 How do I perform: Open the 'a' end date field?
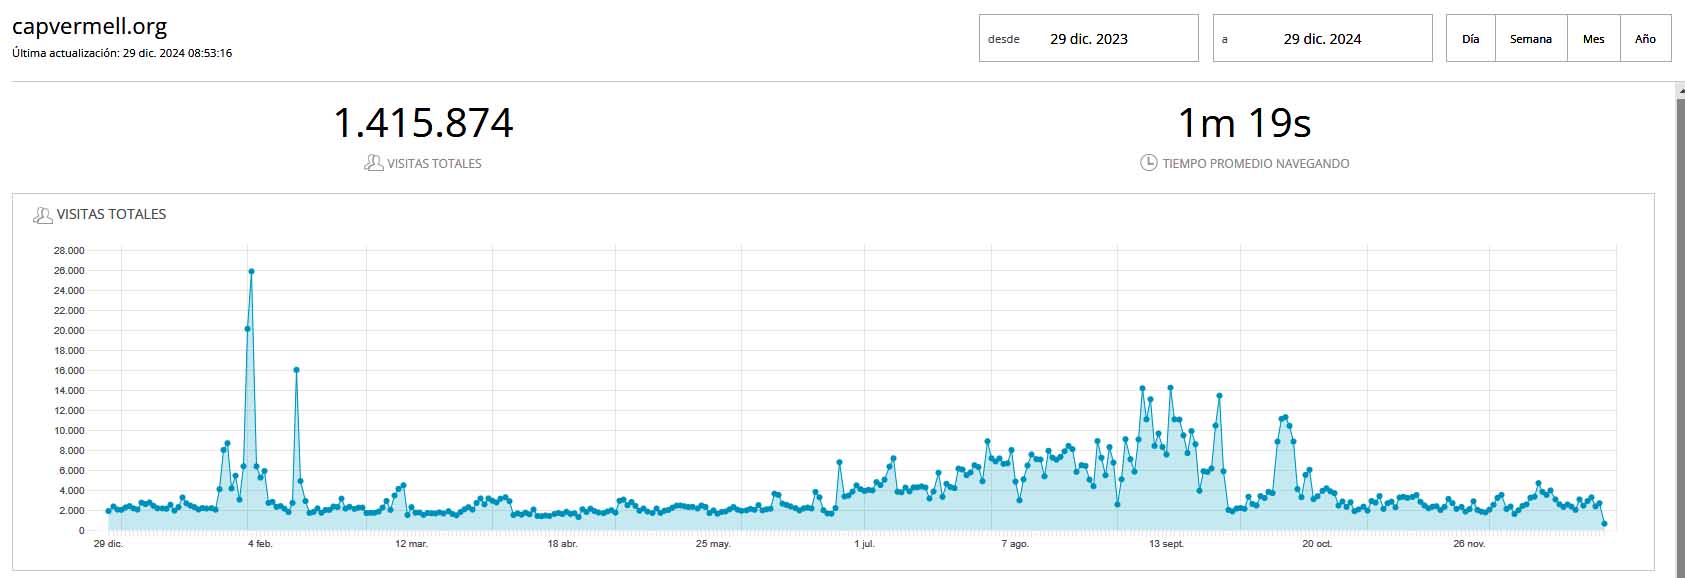pyautogui.click(x=1323, y=39)
